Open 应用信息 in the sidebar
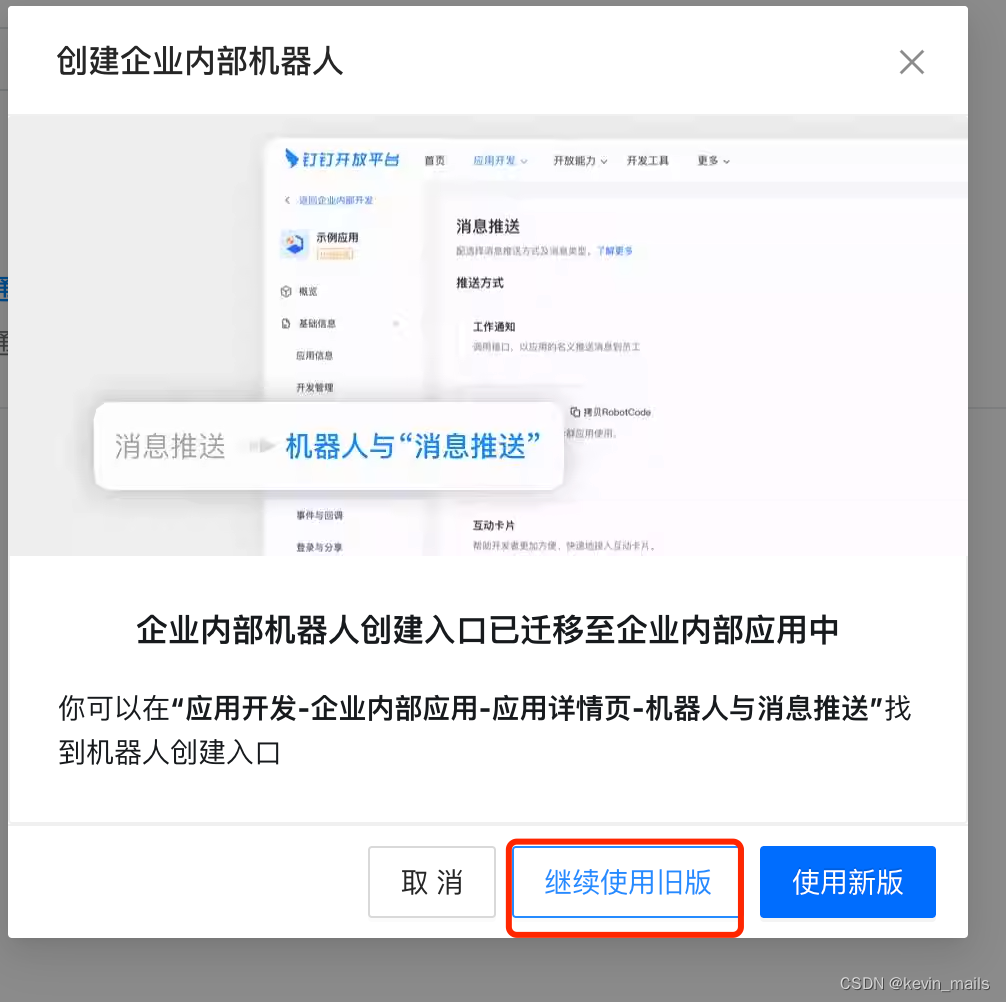Screen dimensions: 1006x1002 314,355
